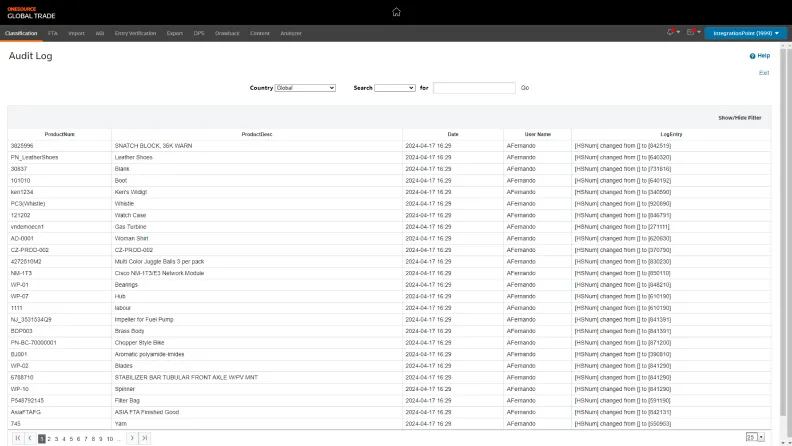Click the Go button
The image size is (792, 446).
click(525, 88)
